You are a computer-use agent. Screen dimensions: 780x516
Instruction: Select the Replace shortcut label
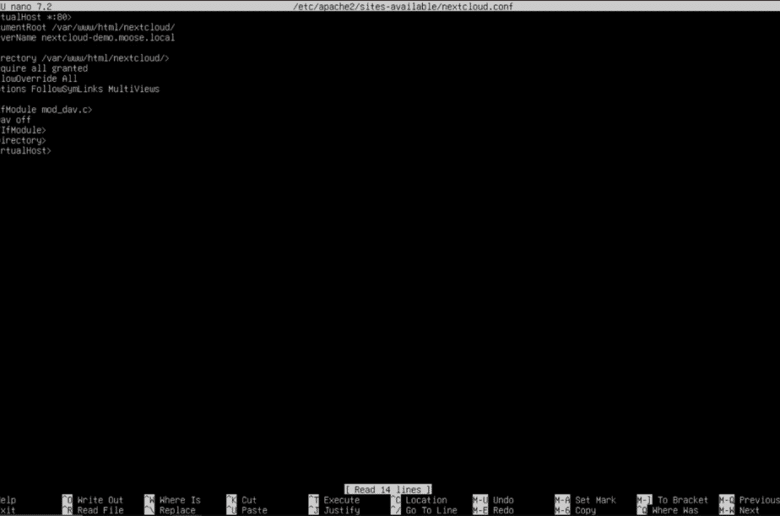[177, 511]
